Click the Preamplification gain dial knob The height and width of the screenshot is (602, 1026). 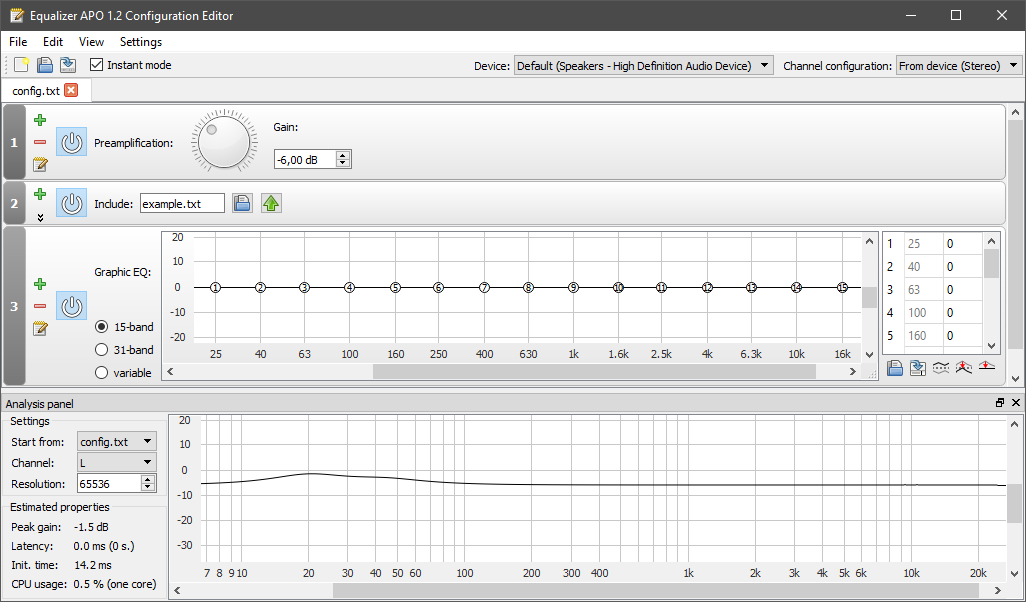(224, 142)
